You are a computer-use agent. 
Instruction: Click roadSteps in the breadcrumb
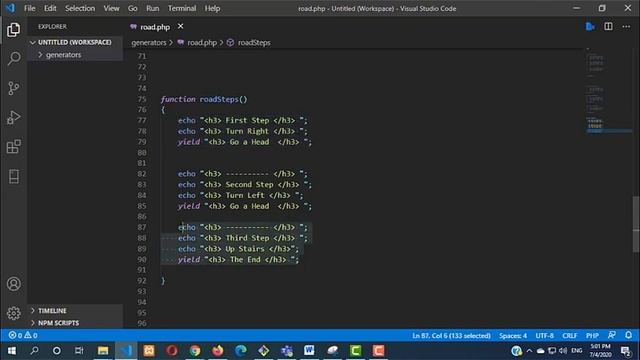[254, 42]
